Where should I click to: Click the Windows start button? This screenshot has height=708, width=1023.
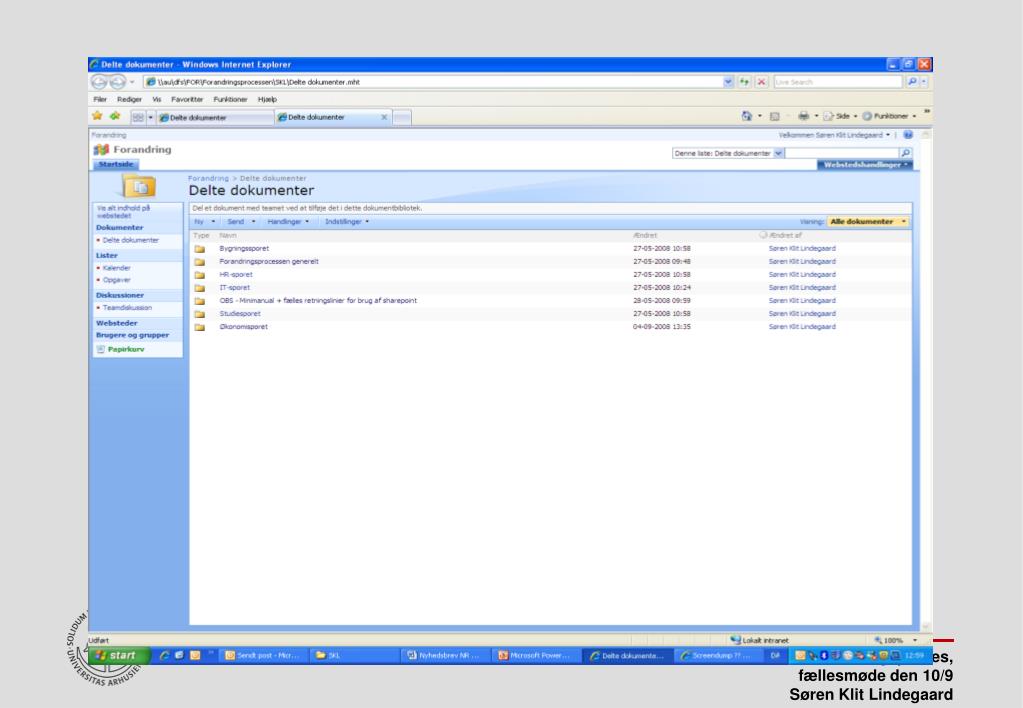[x=119, y=655]
